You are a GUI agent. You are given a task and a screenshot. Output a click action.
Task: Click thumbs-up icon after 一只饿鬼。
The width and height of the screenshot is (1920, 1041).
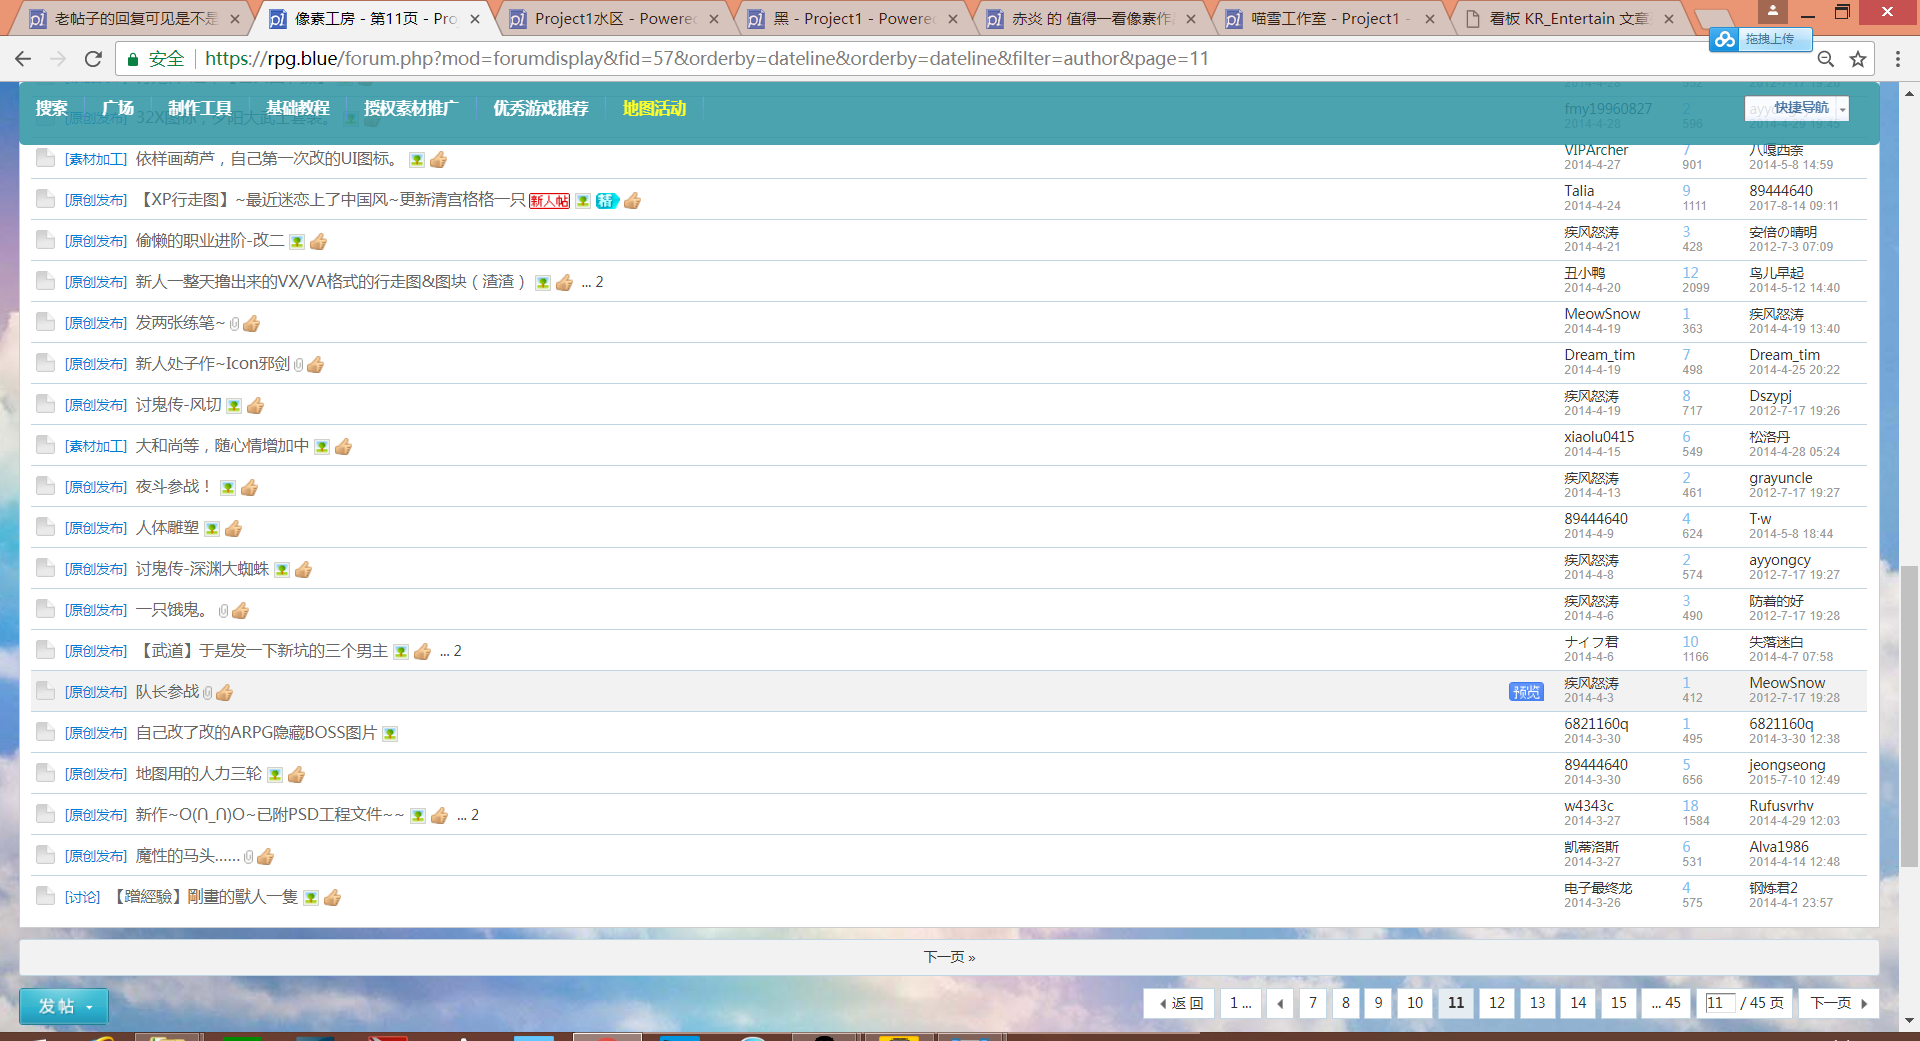(x=241, y=610)
